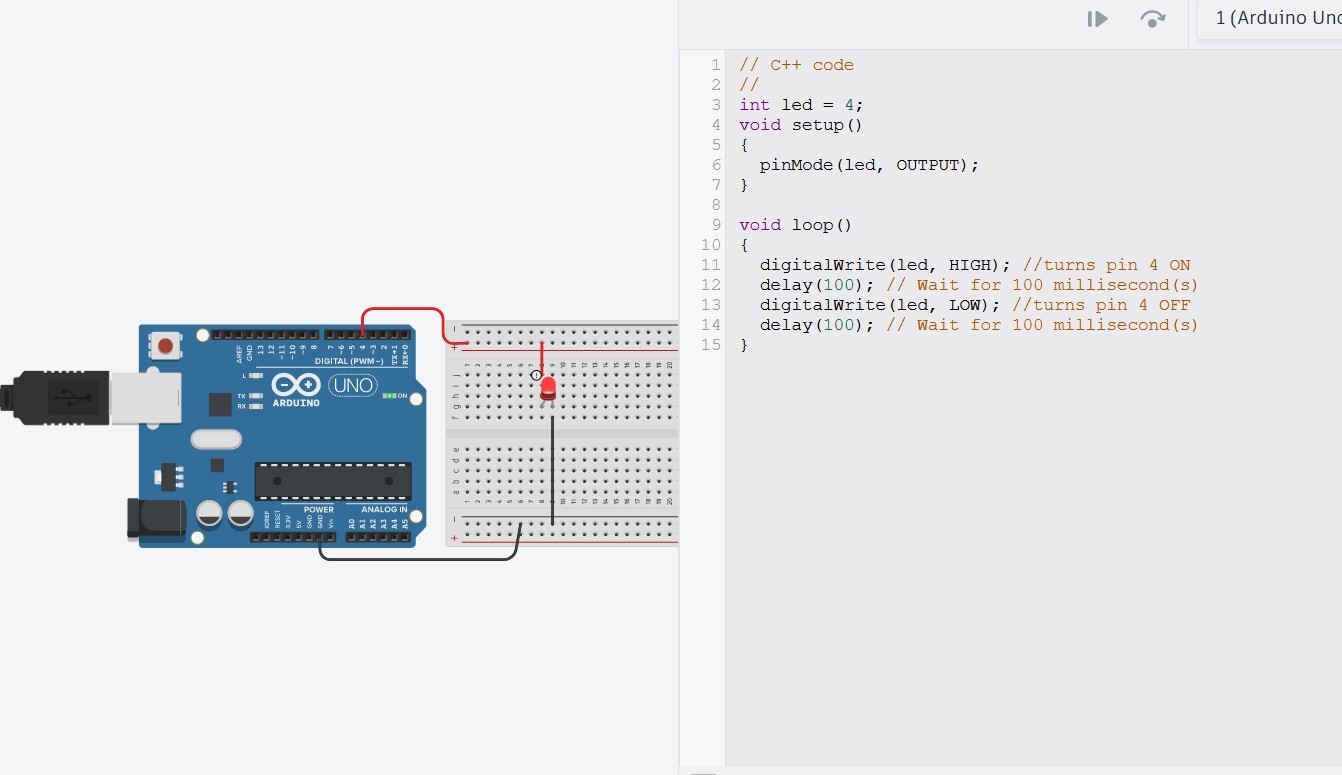Image resolution: width=1342 pixels, height=775 pixels.
Task: Select the red LED on the breadboard
Action: pos(548,389)
